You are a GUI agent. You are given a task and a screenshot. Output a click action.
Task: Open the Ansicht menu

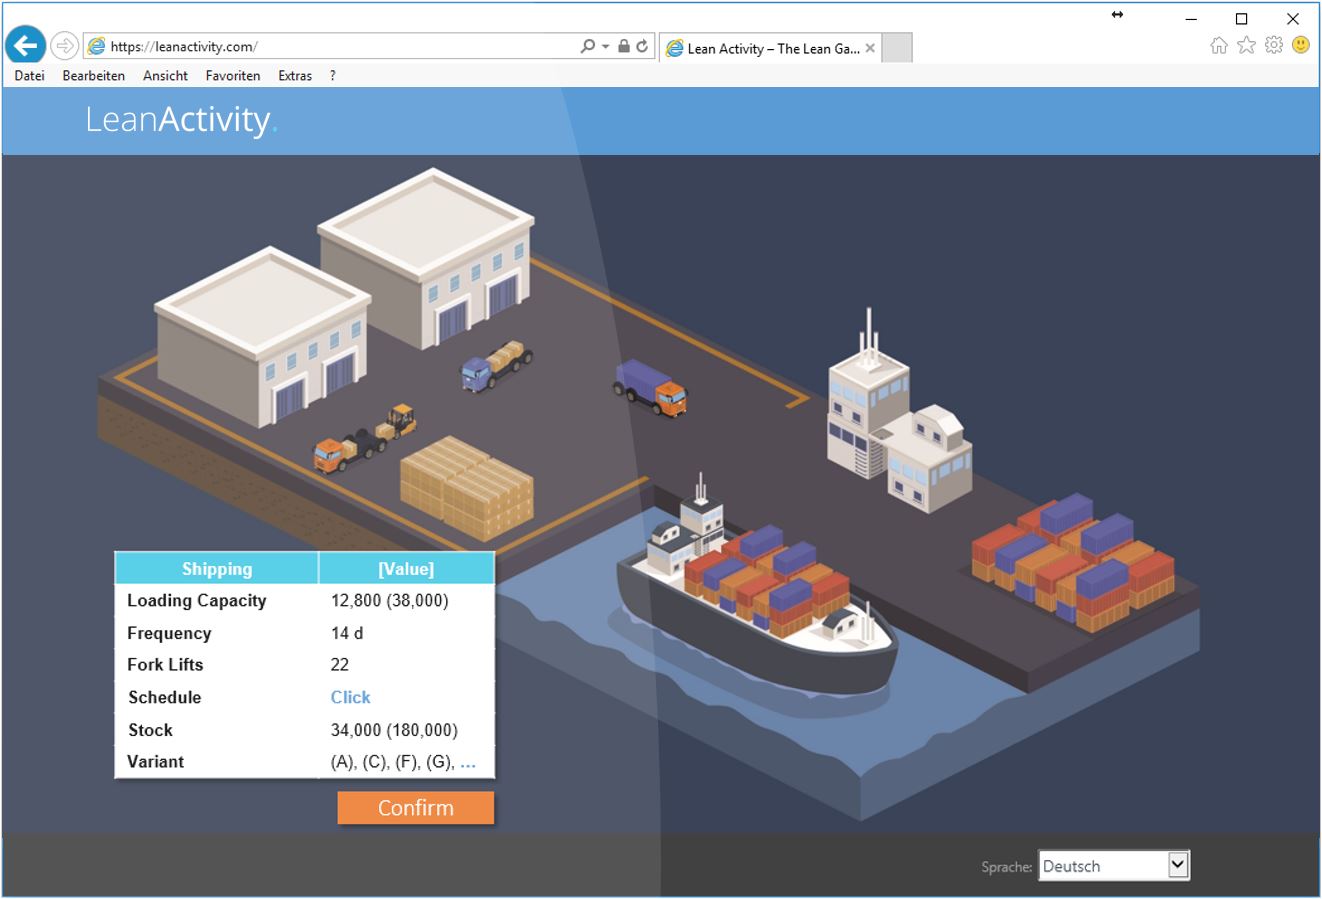(165, 76)
